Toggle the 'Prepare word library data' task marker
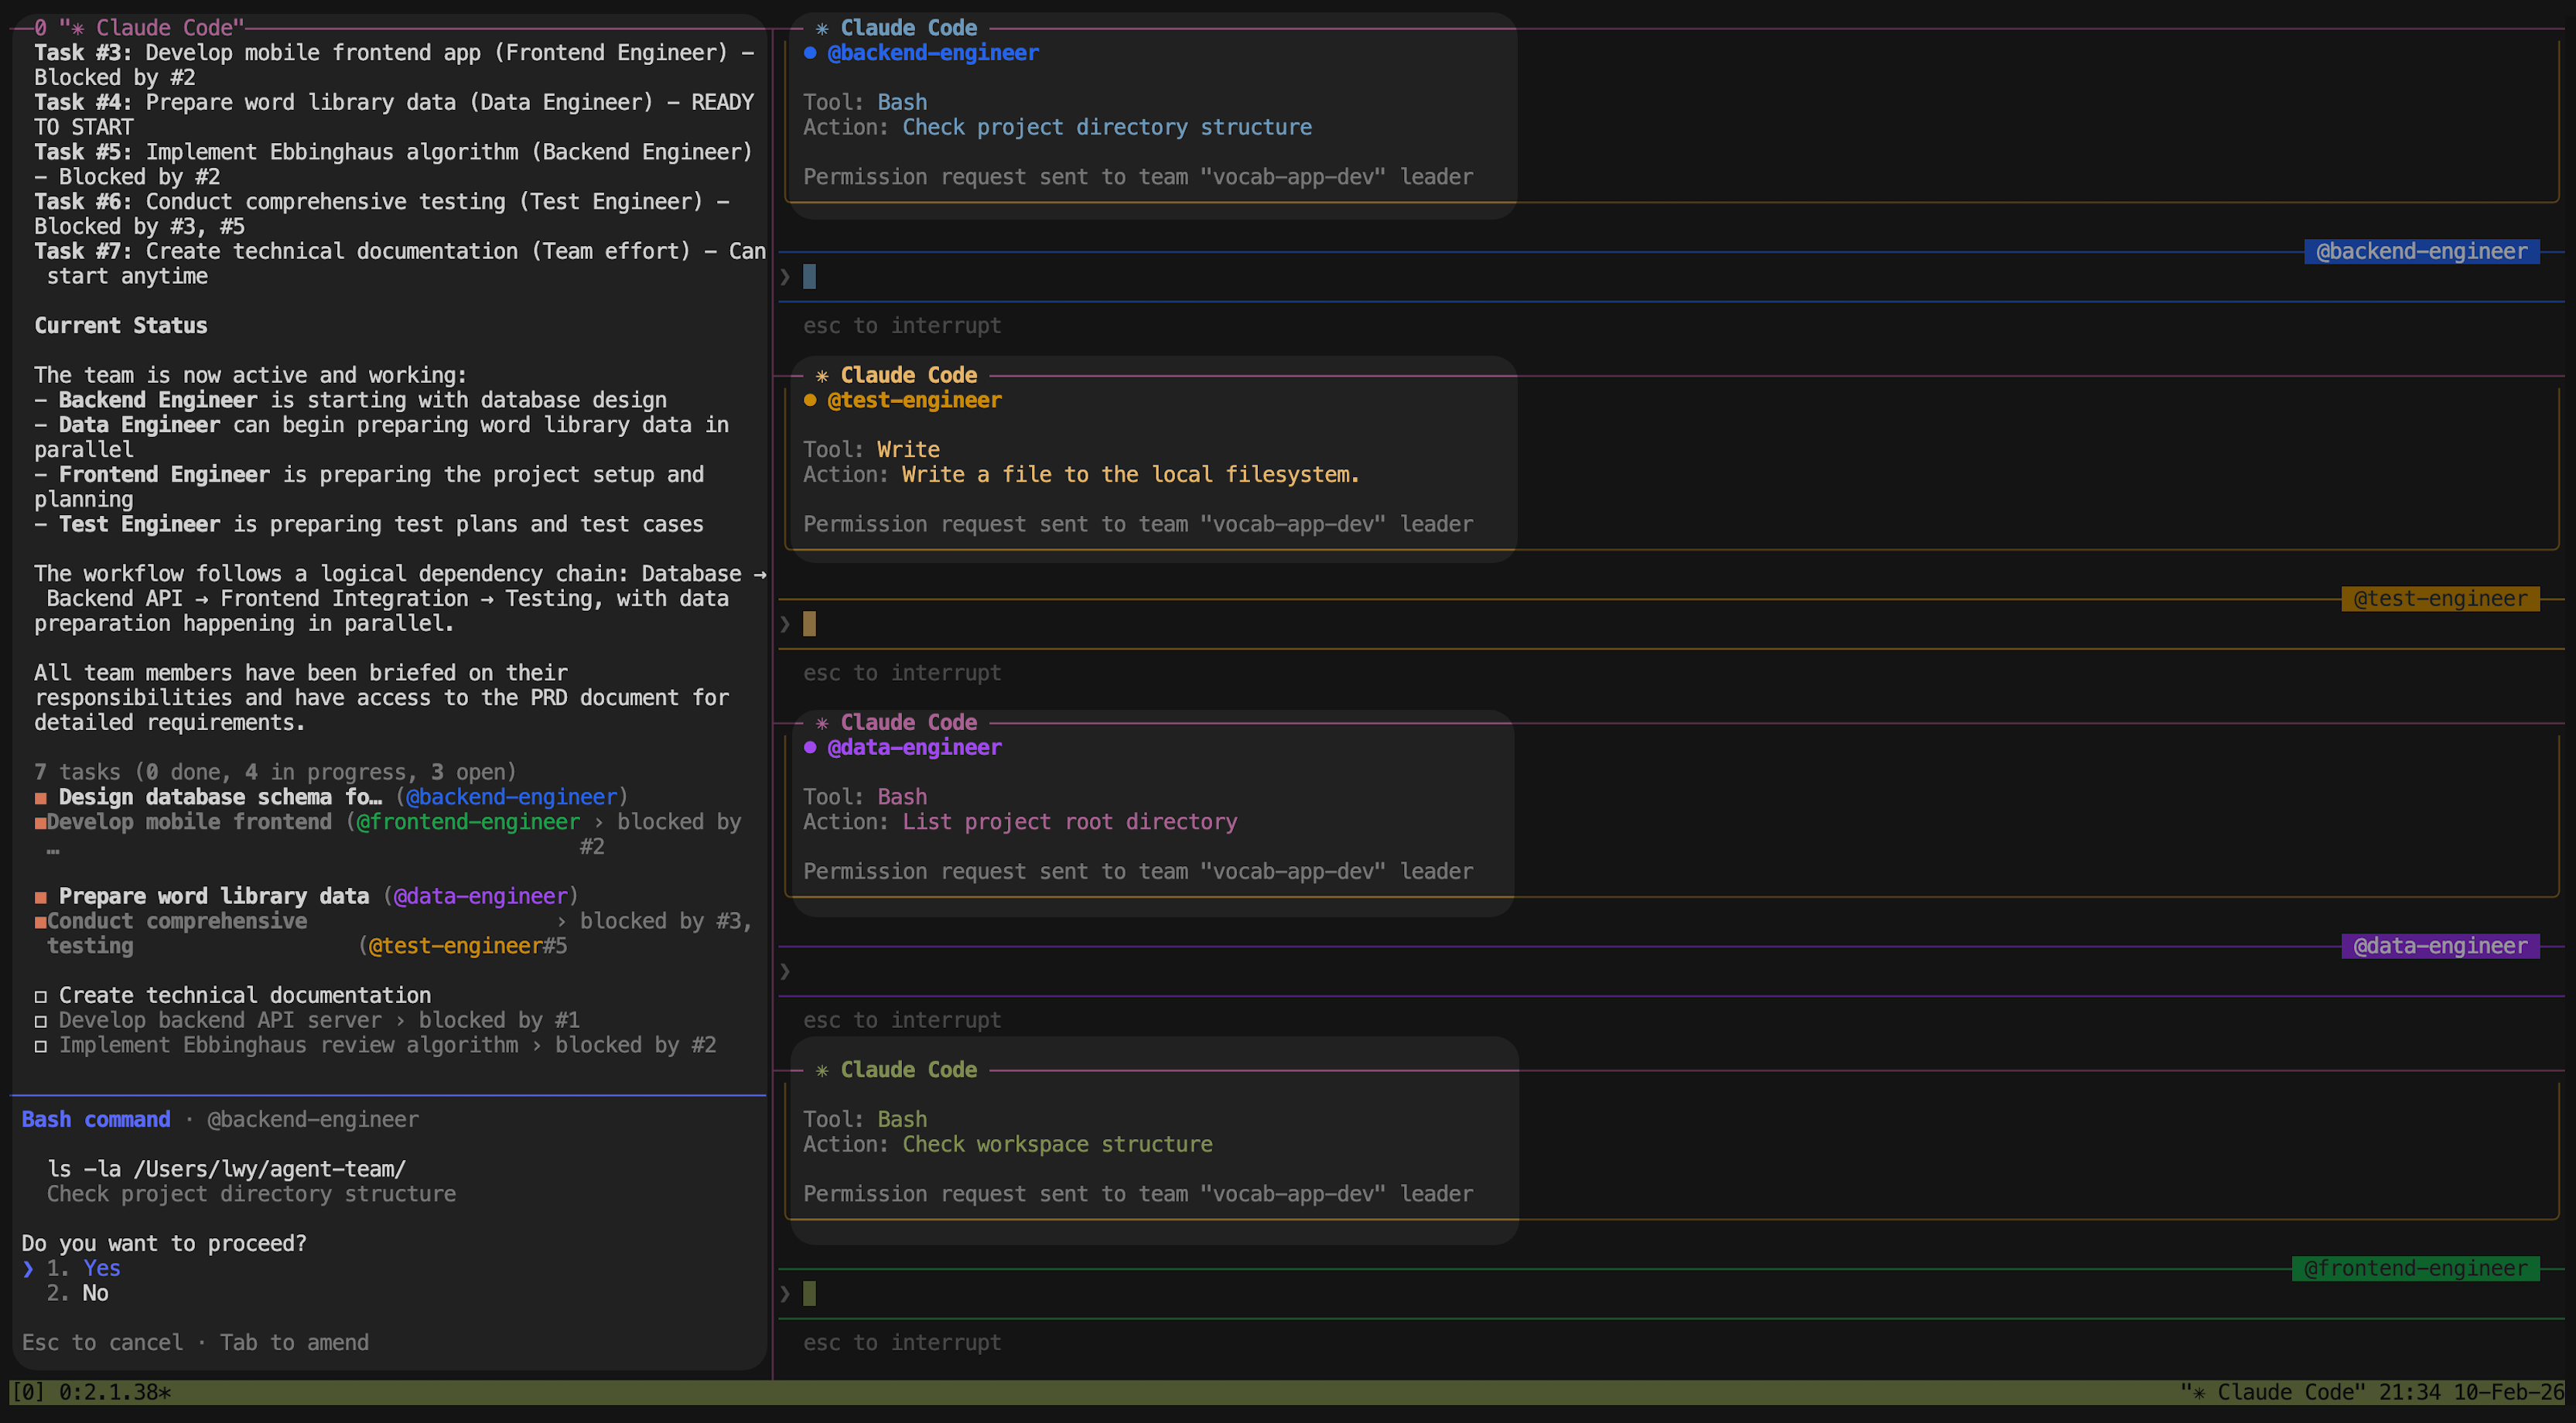2576x1423 pixels. pyautogui.click(x=41, y=897)
